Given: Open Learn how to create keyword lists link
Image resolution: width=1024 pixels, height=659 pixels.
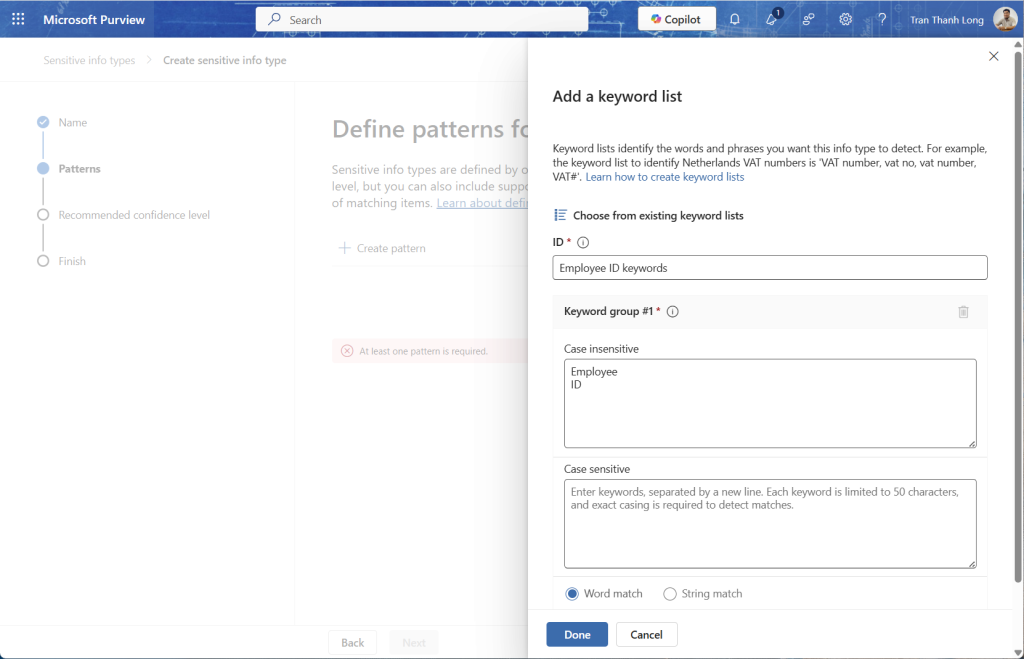Looking at the screenshot, I should (664, 177).
